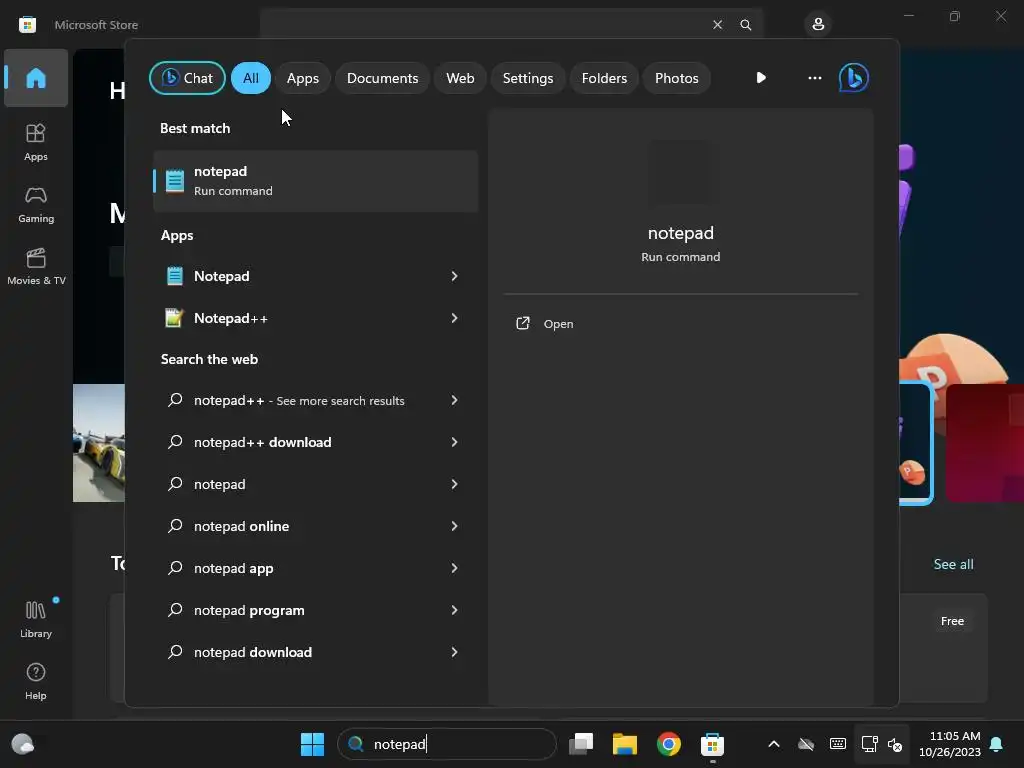Open the notepad Run command best match
Image resolution: width=1024 pixels, height=768 pixels.
[x=315, y=181]
